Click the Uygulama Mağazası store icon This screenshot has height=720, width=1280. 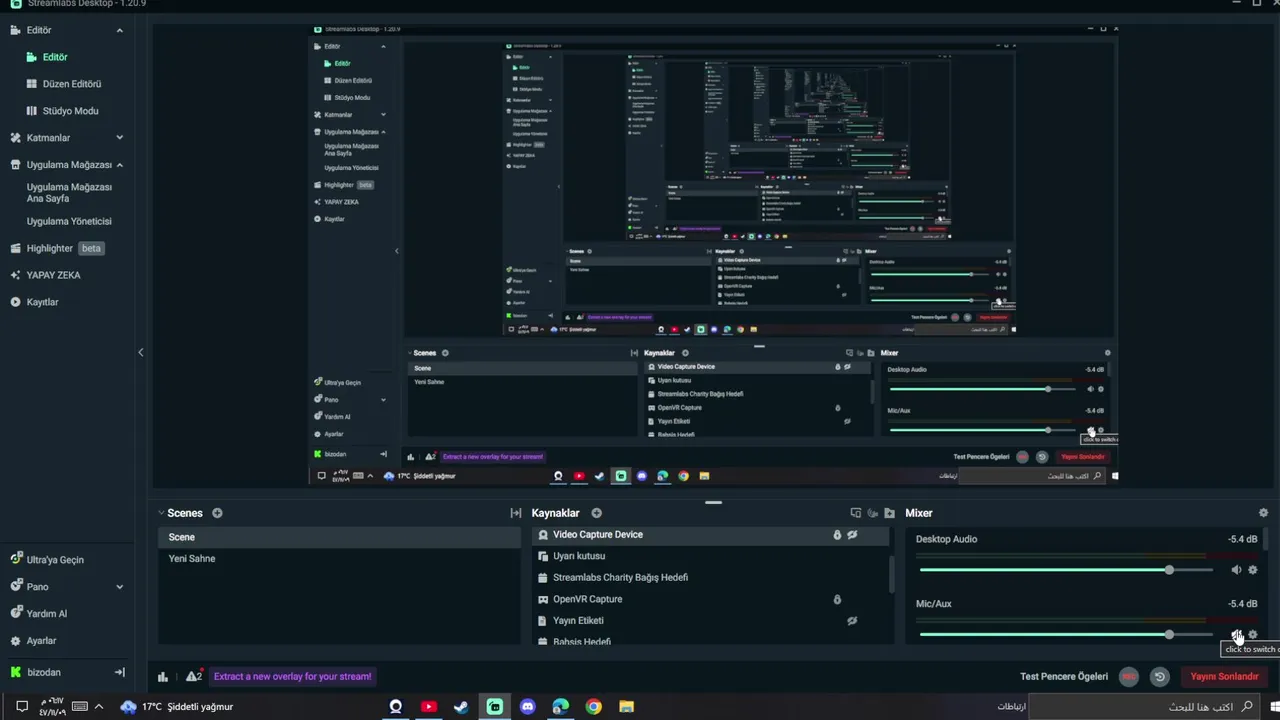pyautogui.click(x=15, y=165)
